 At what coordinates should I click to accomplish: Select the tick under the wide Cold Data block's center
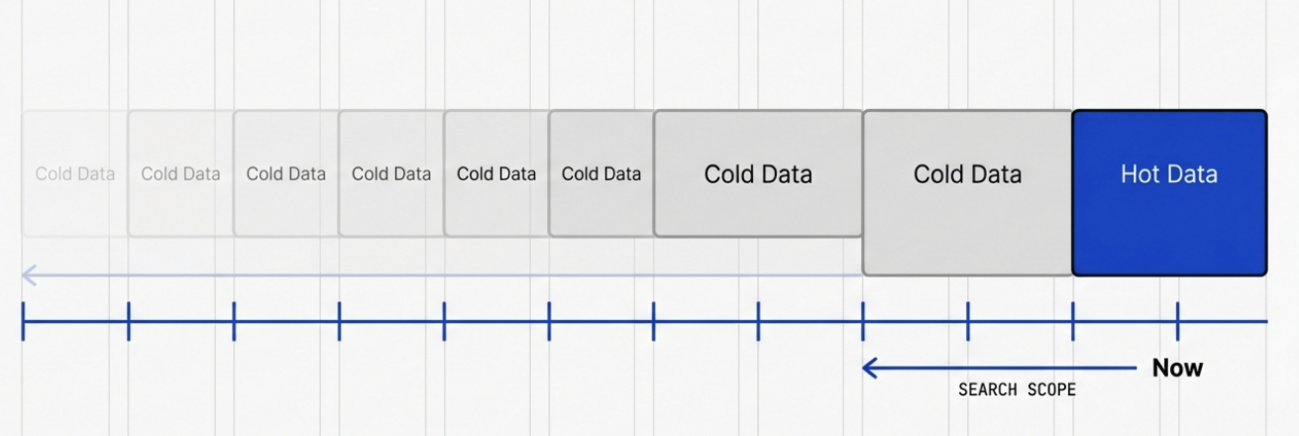[758, 321]
